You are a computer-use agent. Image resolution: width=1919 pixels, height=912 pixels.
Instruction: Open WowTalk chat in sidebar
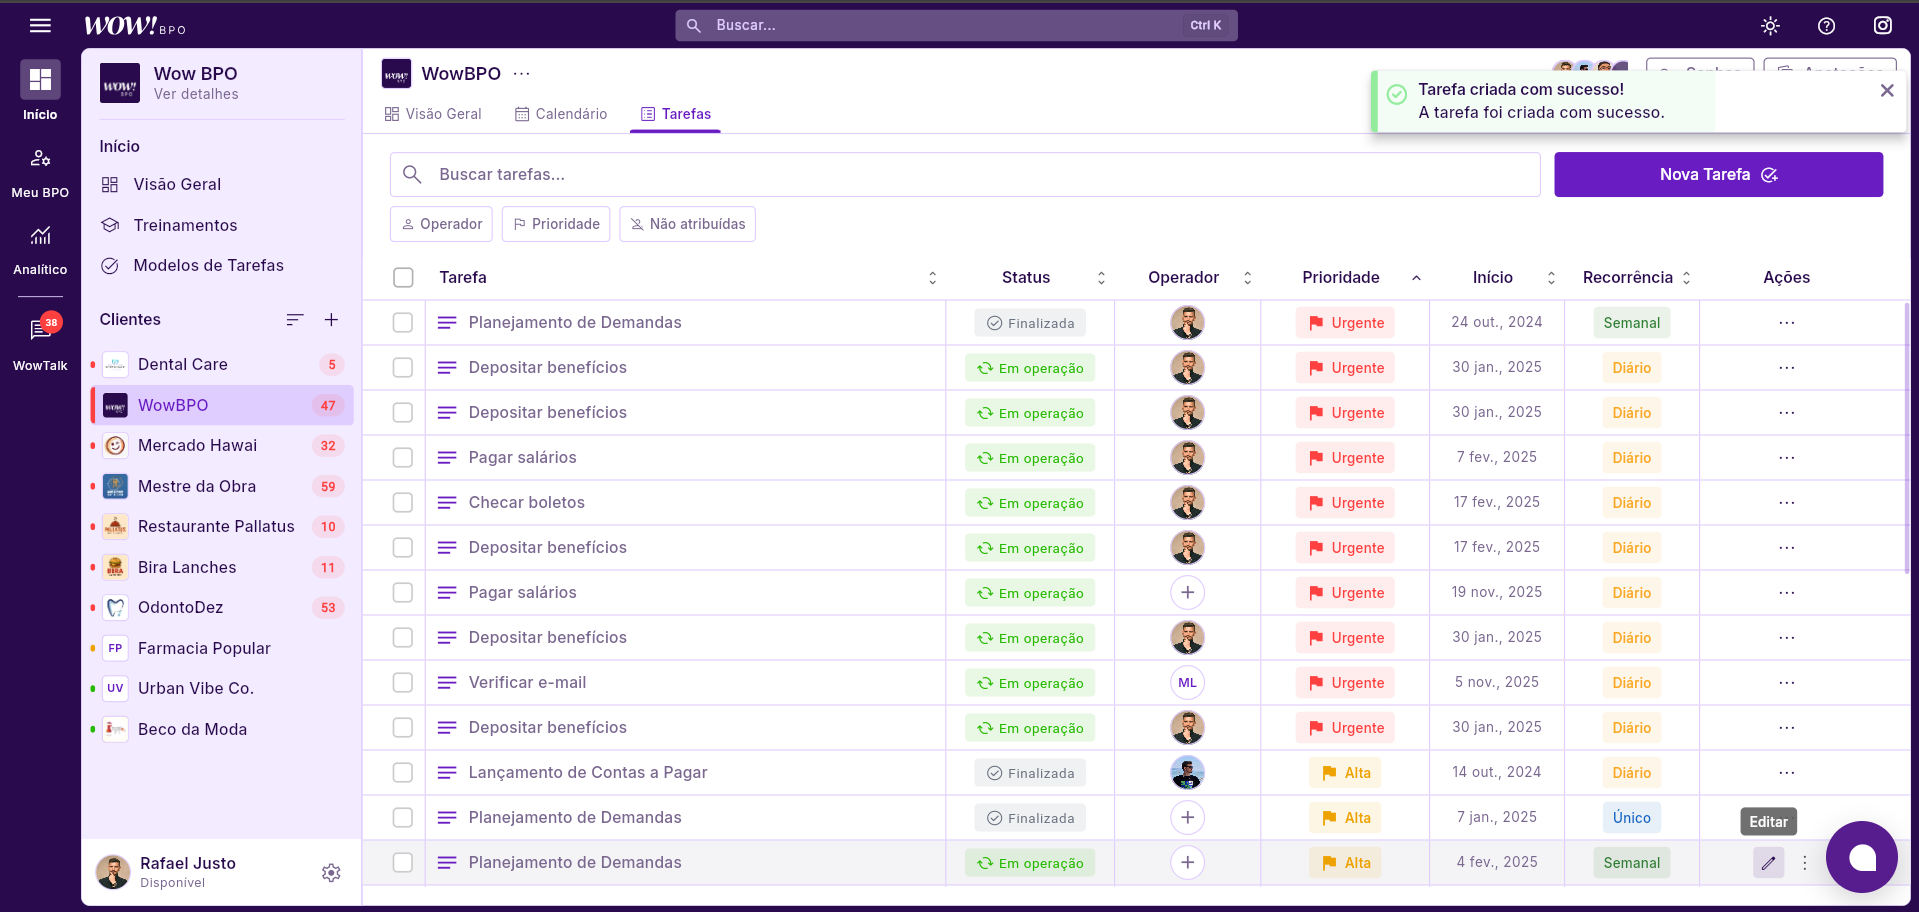[x=40, y=342]
